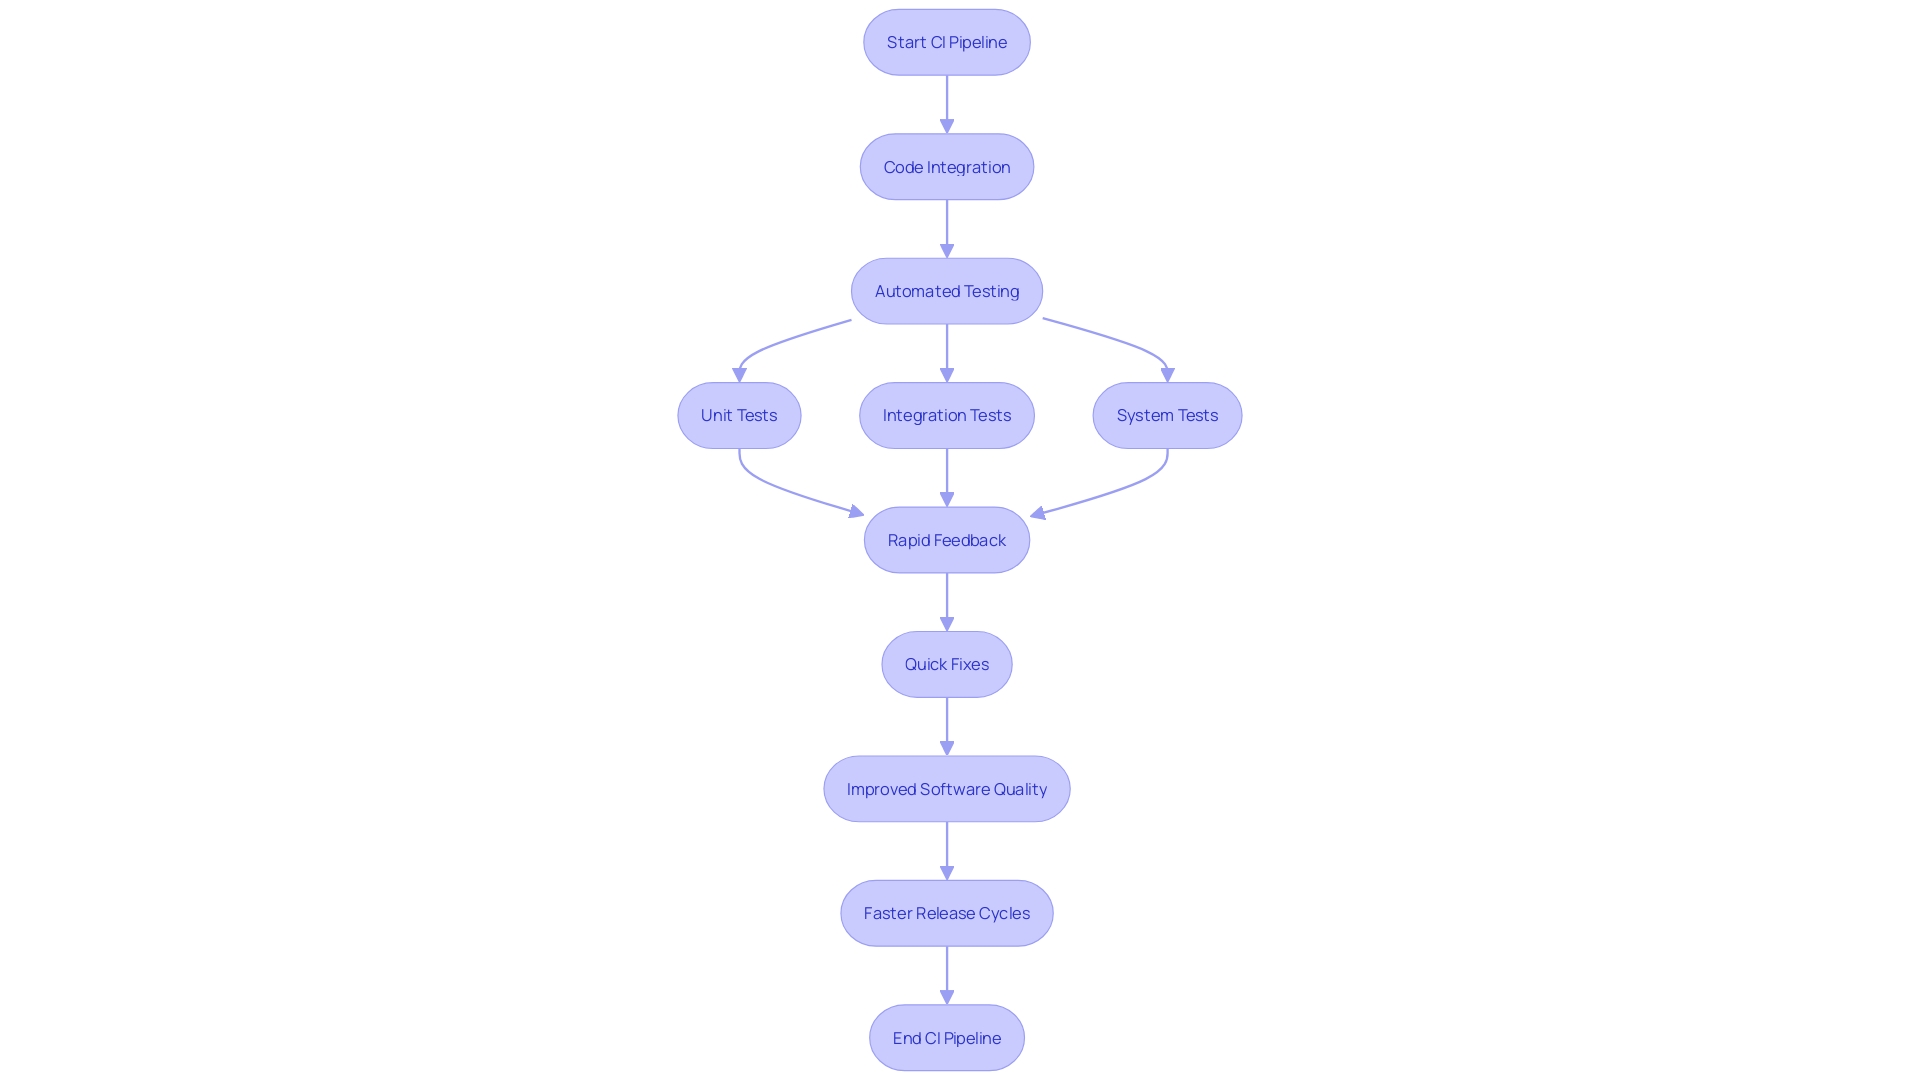The height and width of the screenshot is (1080, 1920).
Task: Expand the Rapid Feedback downstream nodes
Action: [947, 539]
